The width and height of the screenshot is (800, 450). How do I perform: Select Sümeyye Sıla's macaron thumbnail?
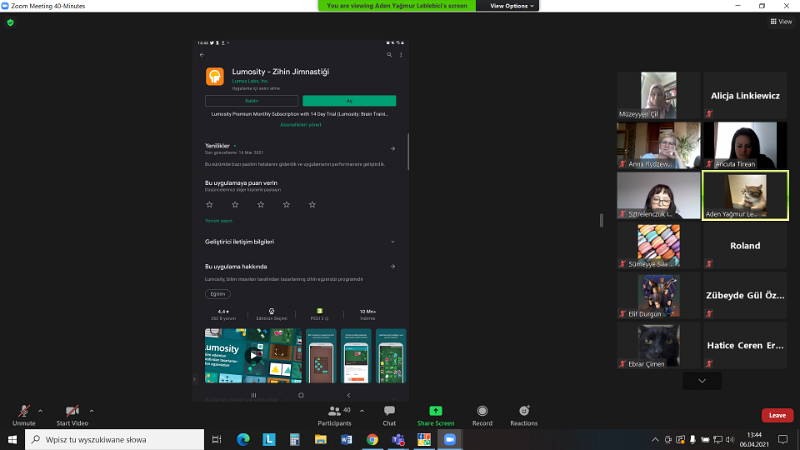pos(658,245)
